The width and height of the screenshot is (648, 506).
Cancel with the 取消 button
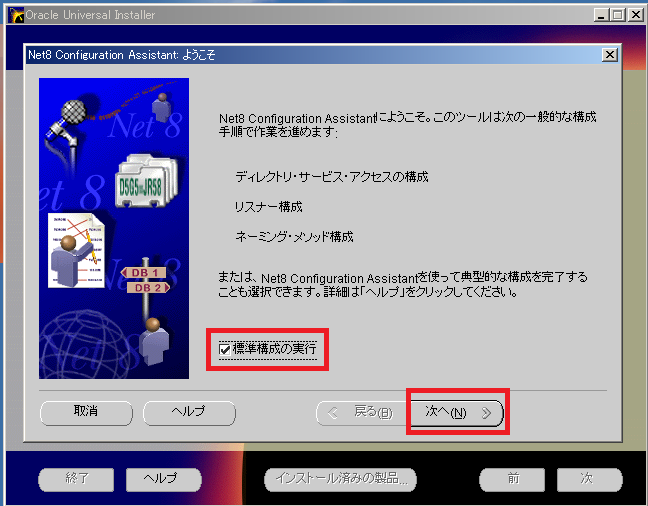tap(86, 413)
